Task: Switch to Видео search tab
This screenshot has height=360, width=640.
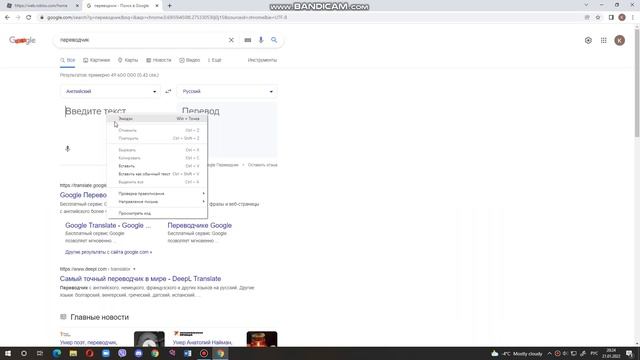Action: point(190,60)
